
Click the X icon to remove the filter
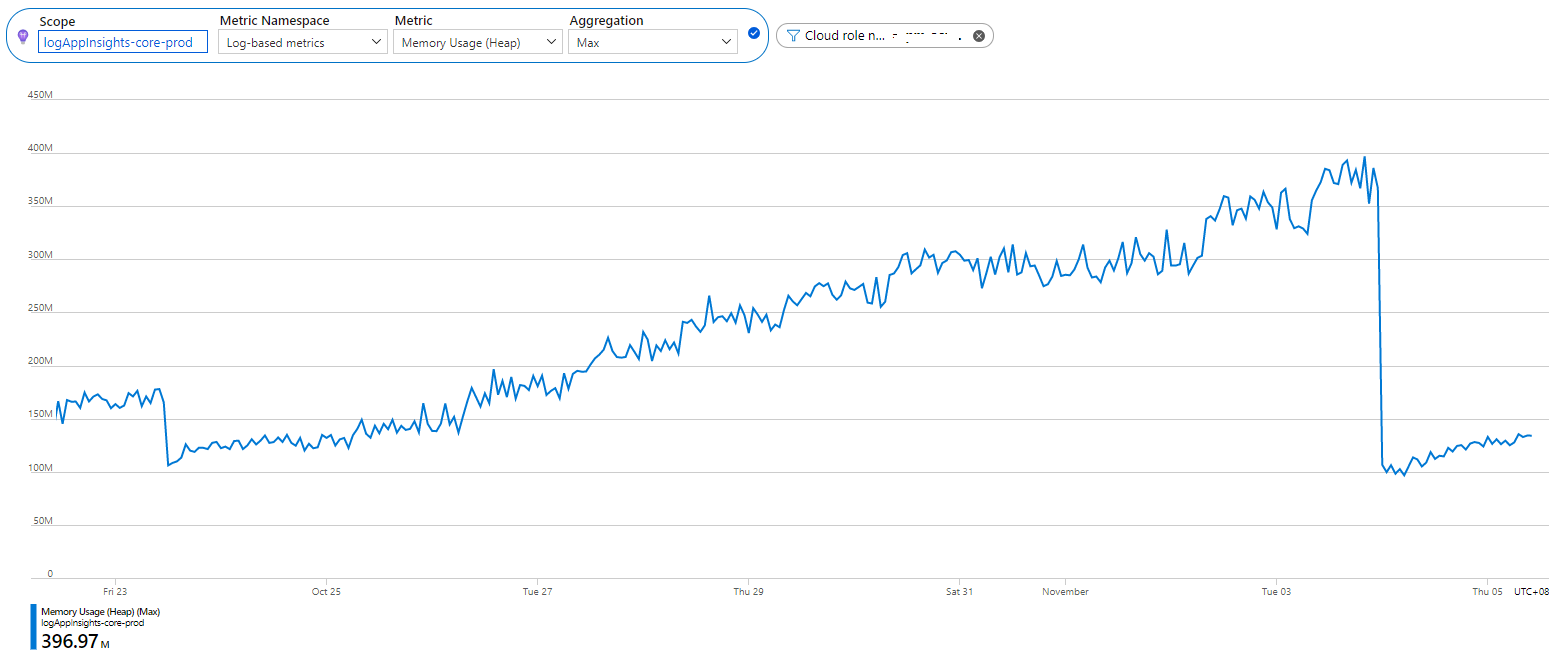(x=978, y=35)
